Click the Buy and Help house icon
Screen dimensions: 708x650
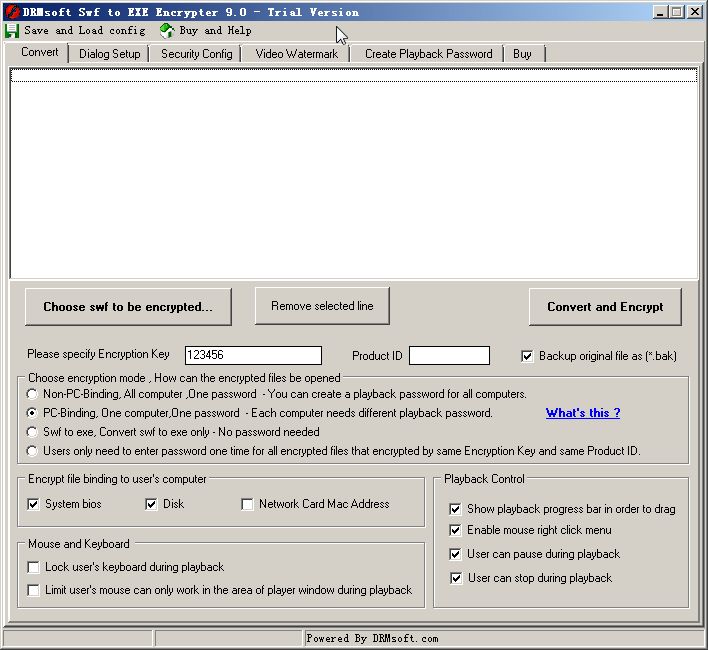(x=167, y=30)
